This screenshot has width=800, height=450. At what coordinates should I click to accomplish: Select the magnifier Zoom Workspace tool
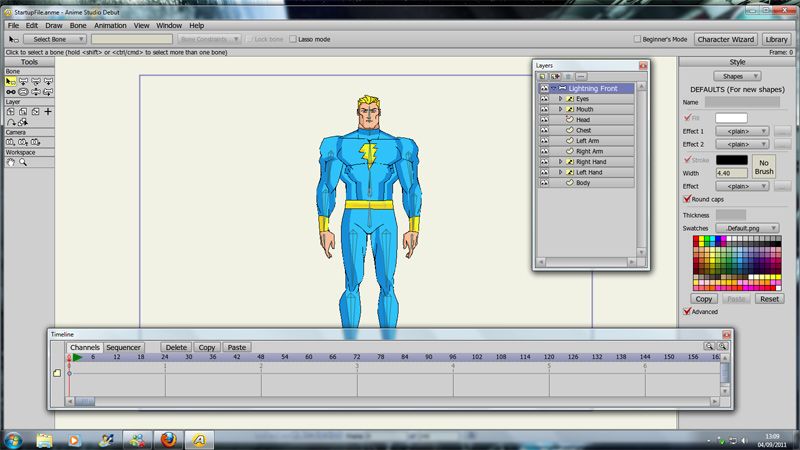click(x=23, y=161)
